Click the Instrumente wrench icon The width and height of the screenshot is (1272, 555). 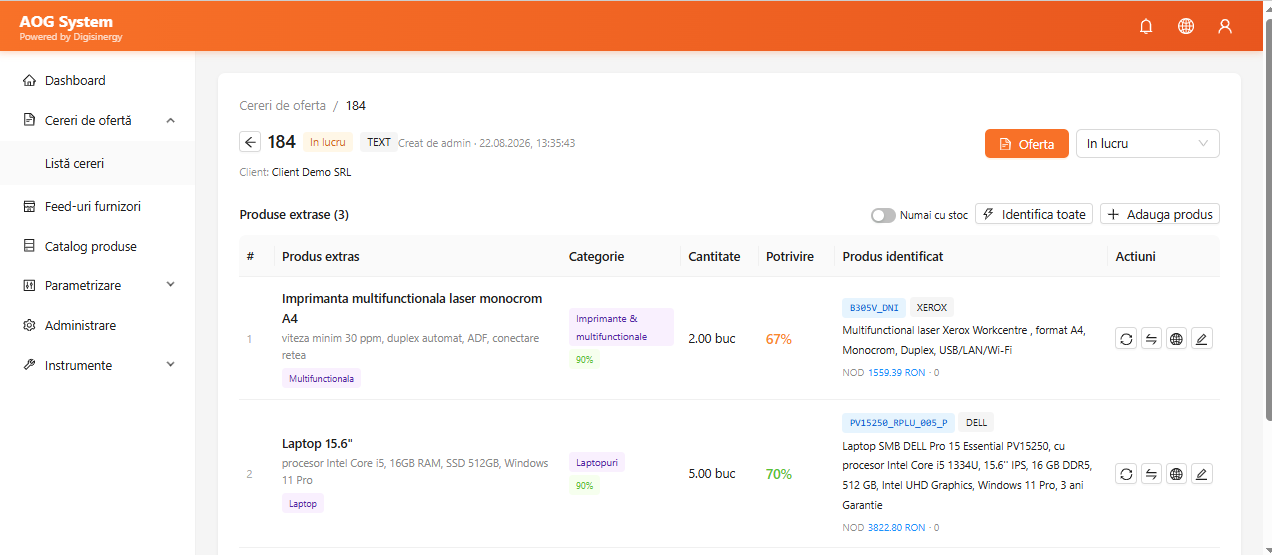click(x=29, y=365)
